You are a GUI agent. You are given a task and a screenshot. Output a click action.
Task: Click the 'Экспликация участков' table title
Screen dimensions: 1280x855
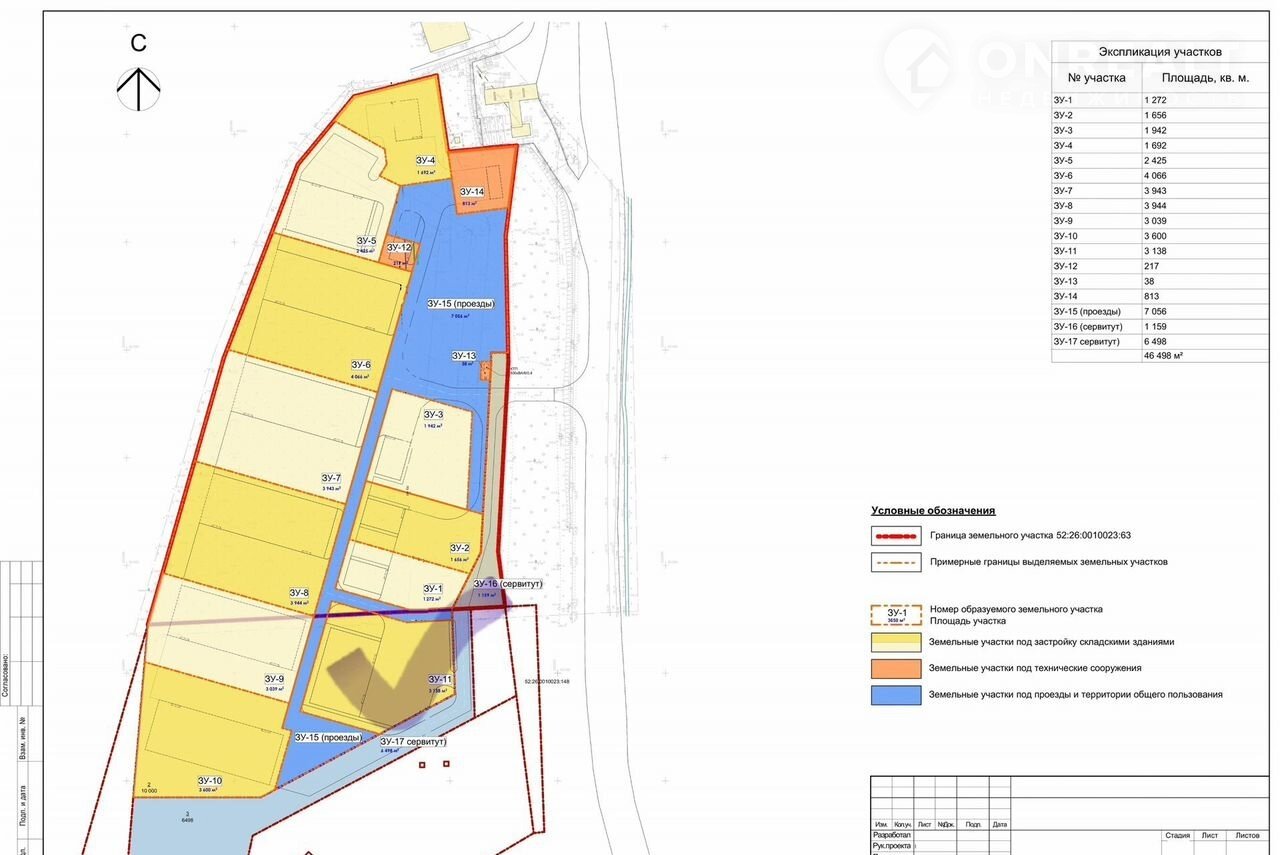tap(1160, 51)
